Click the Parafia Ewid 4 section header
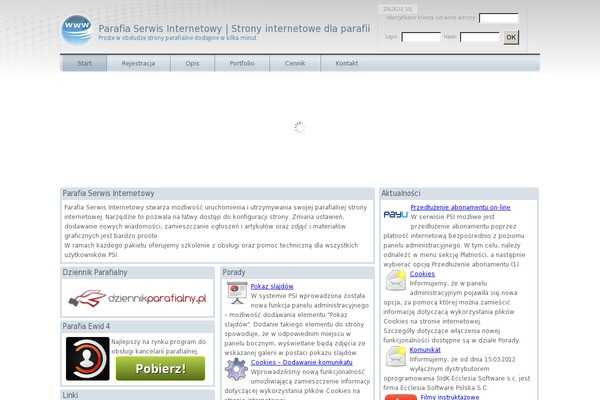This screenshot has height=400, width=600. 86,326
